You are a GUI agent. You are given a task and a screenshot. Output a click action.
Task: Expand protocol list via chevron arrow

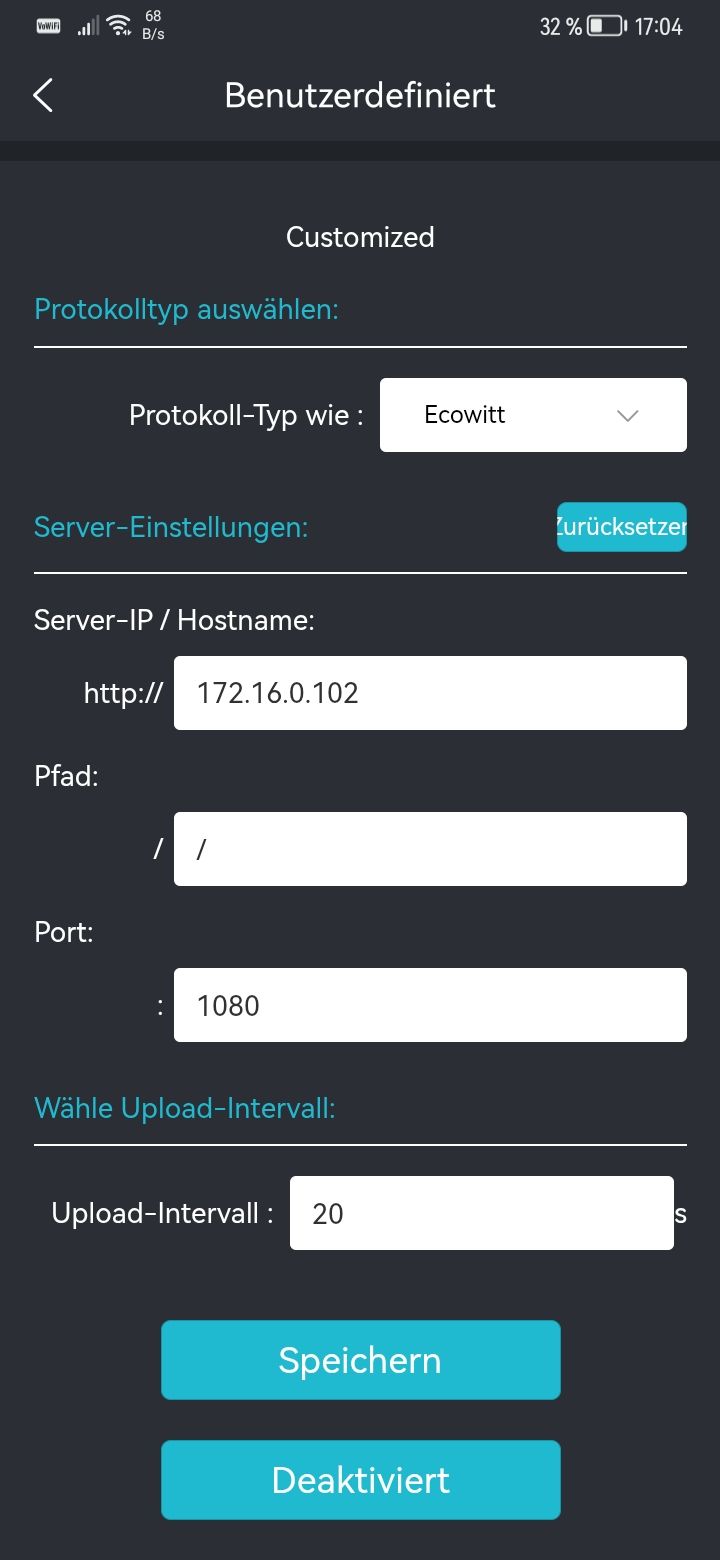coord(628,416)
